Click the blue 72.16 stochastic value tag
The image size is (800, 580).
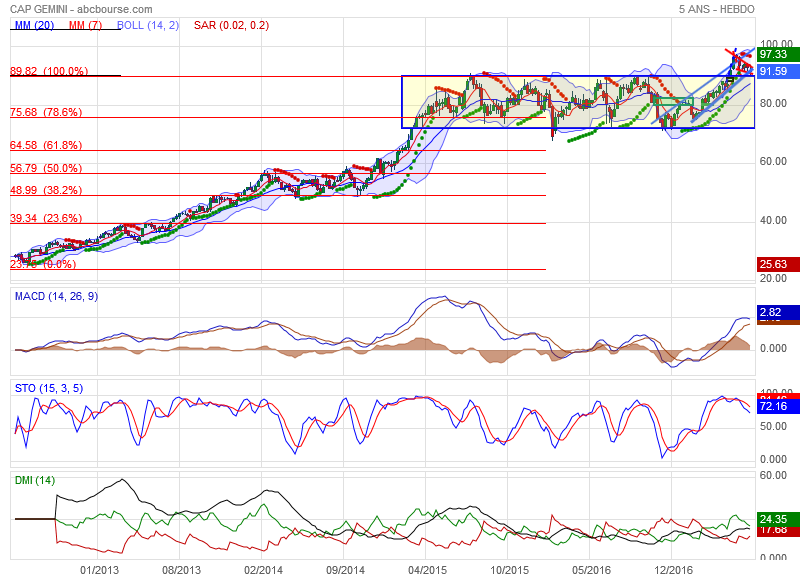[x=778, y=406]
